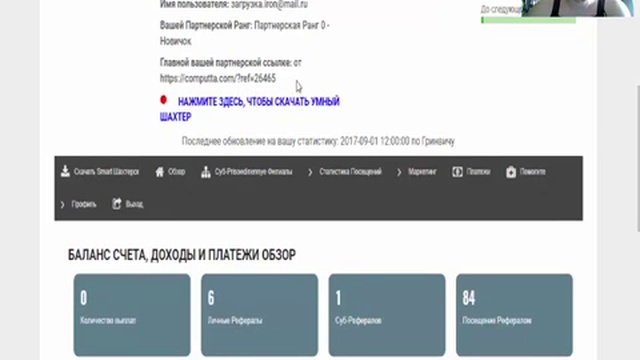Expand the chevron before Профиль
Image resolution: width=640 pixels, height=360 pixels.
(62, 204)
